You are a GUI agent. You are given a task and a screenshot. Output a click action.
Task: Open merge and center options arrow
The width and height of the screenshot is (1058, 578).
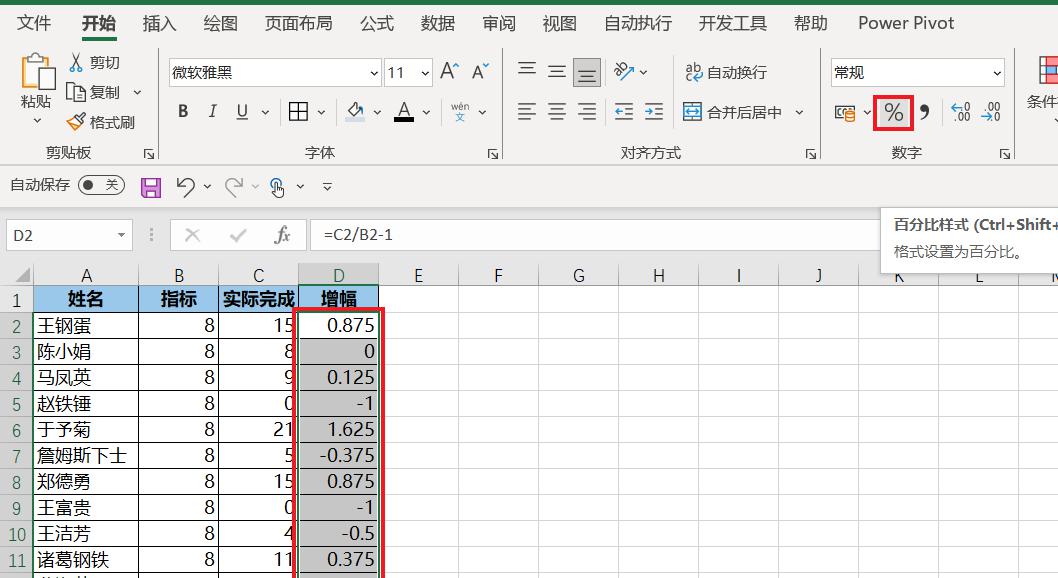pyautogui.click(x=799, y=112)
